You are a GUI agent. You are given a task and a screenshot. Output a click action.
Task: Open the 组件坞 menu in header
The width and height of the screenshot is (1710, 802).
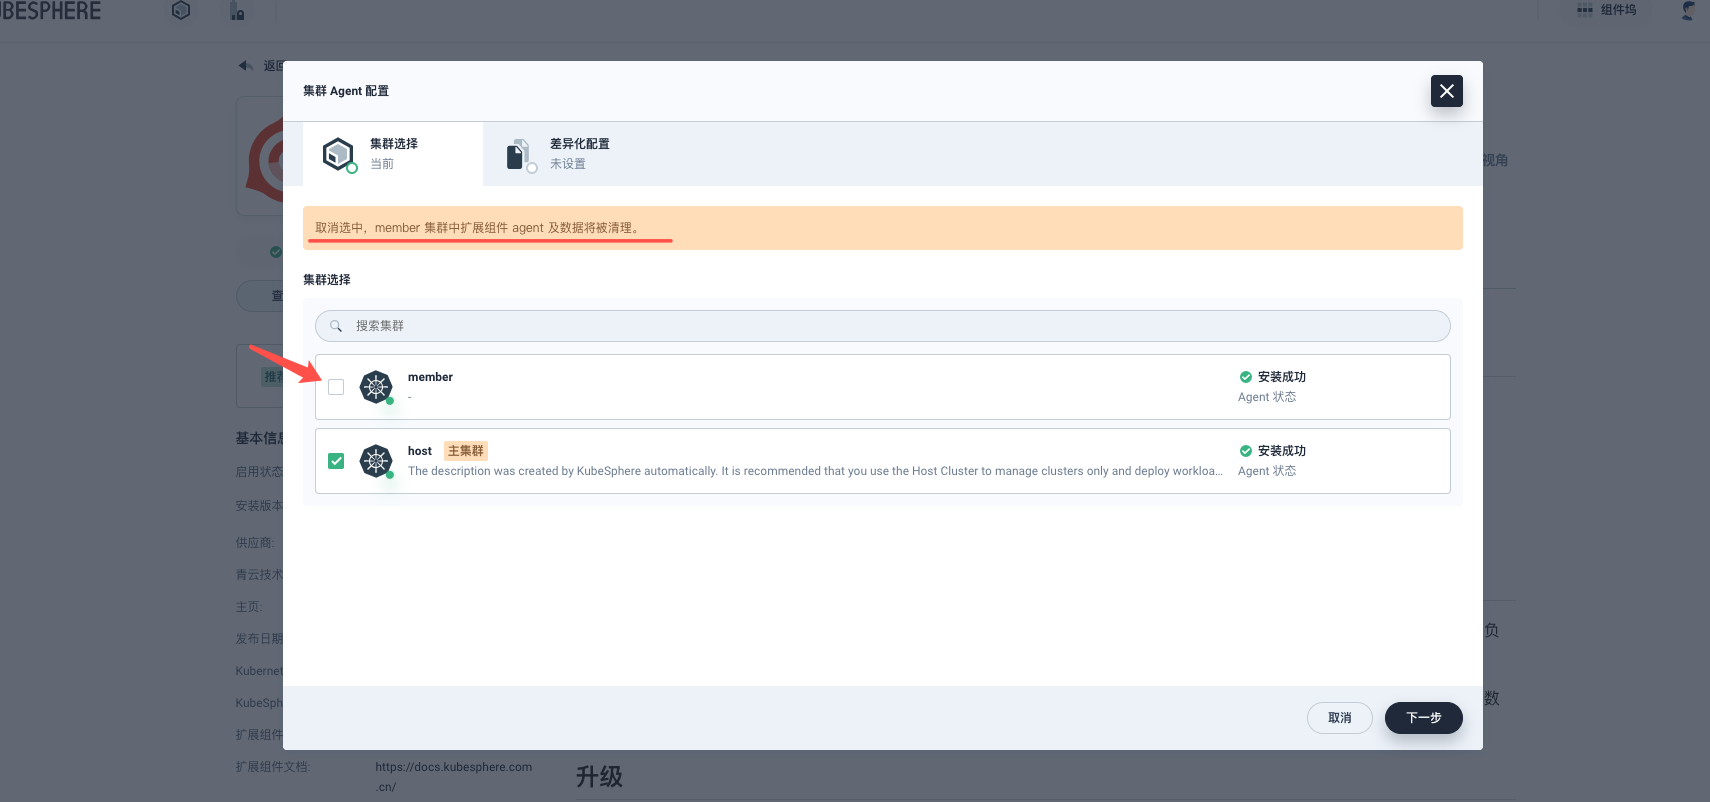(1607, 10)
